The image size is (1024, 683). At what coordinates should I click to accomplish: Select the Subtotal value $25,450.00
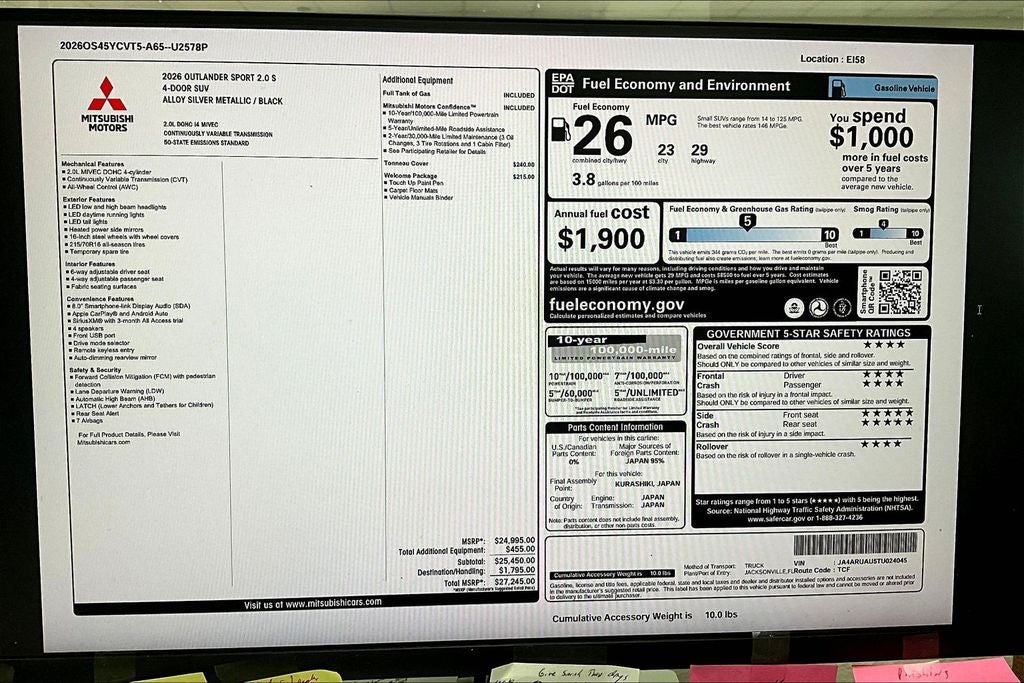(515, 561)
